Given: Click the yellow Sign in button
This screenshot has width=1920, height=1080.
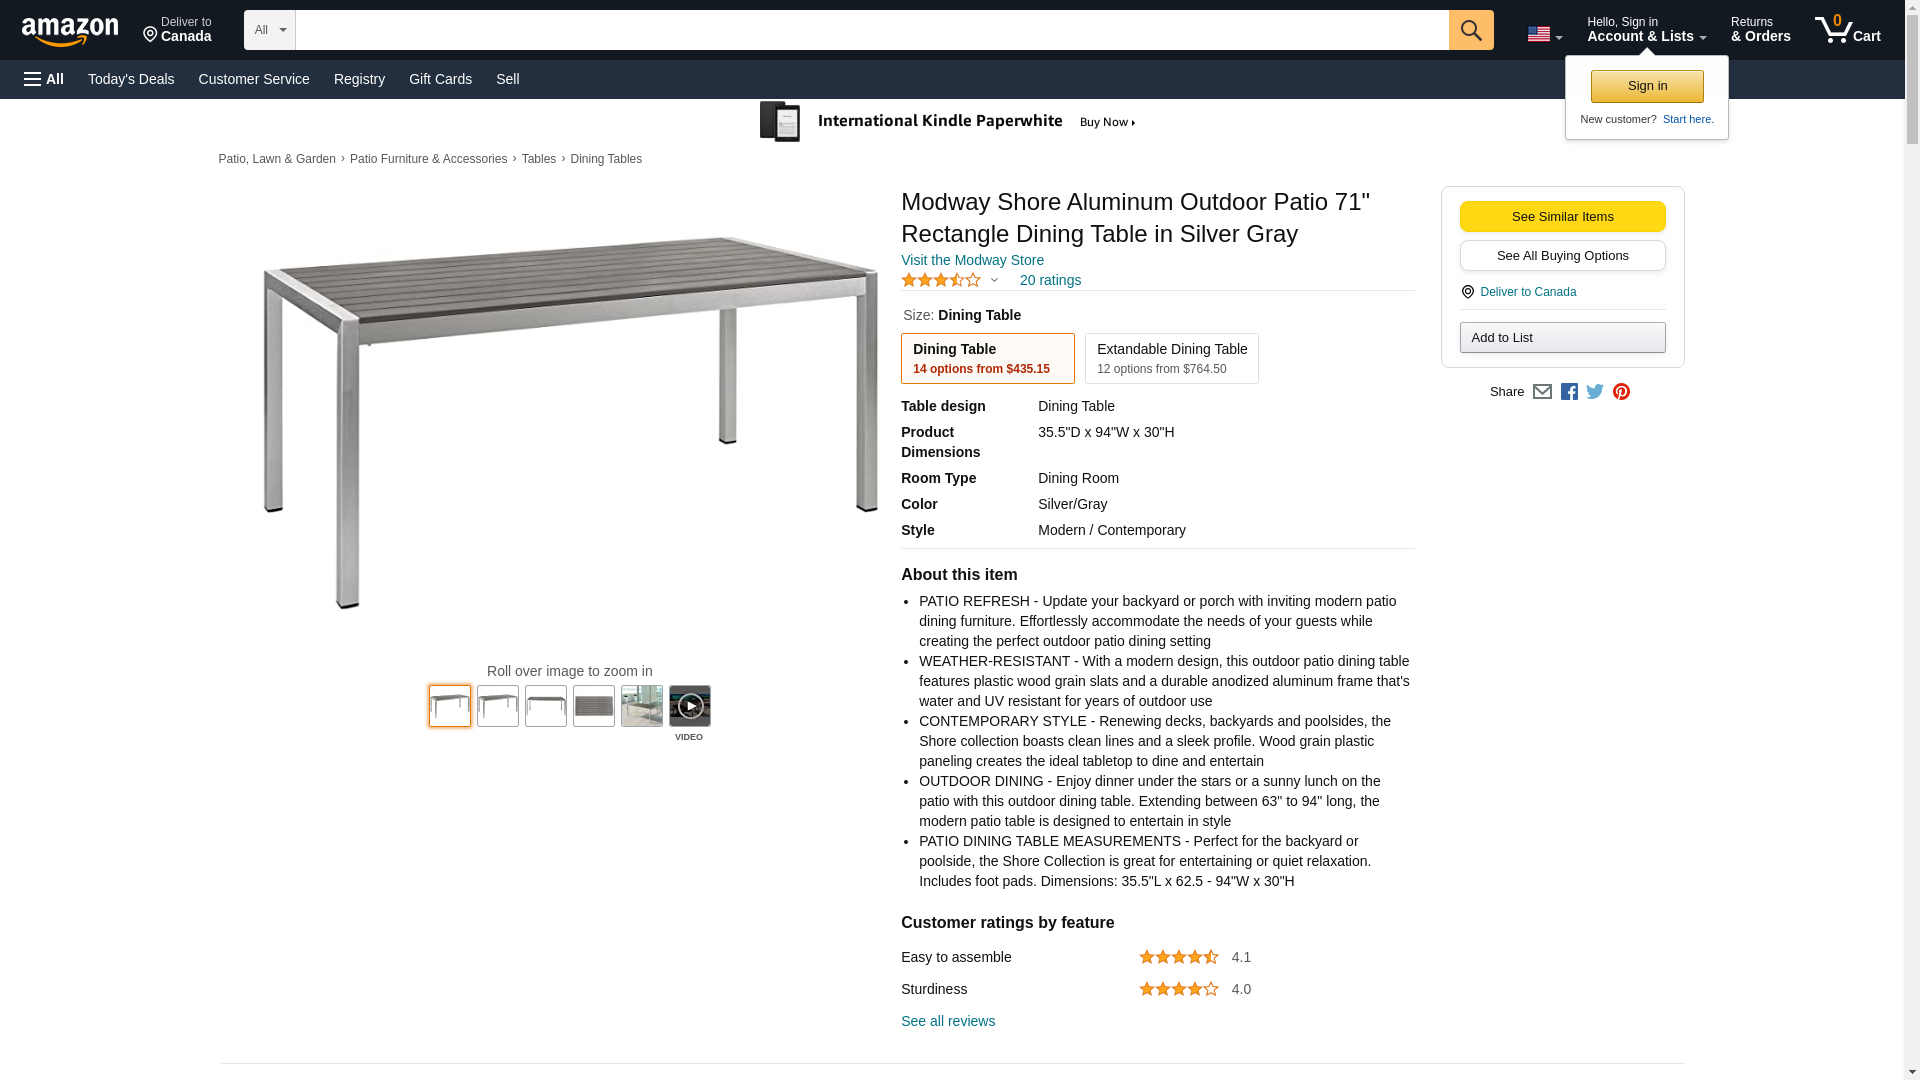Looking at the screenshot, I should (1647, 86).
